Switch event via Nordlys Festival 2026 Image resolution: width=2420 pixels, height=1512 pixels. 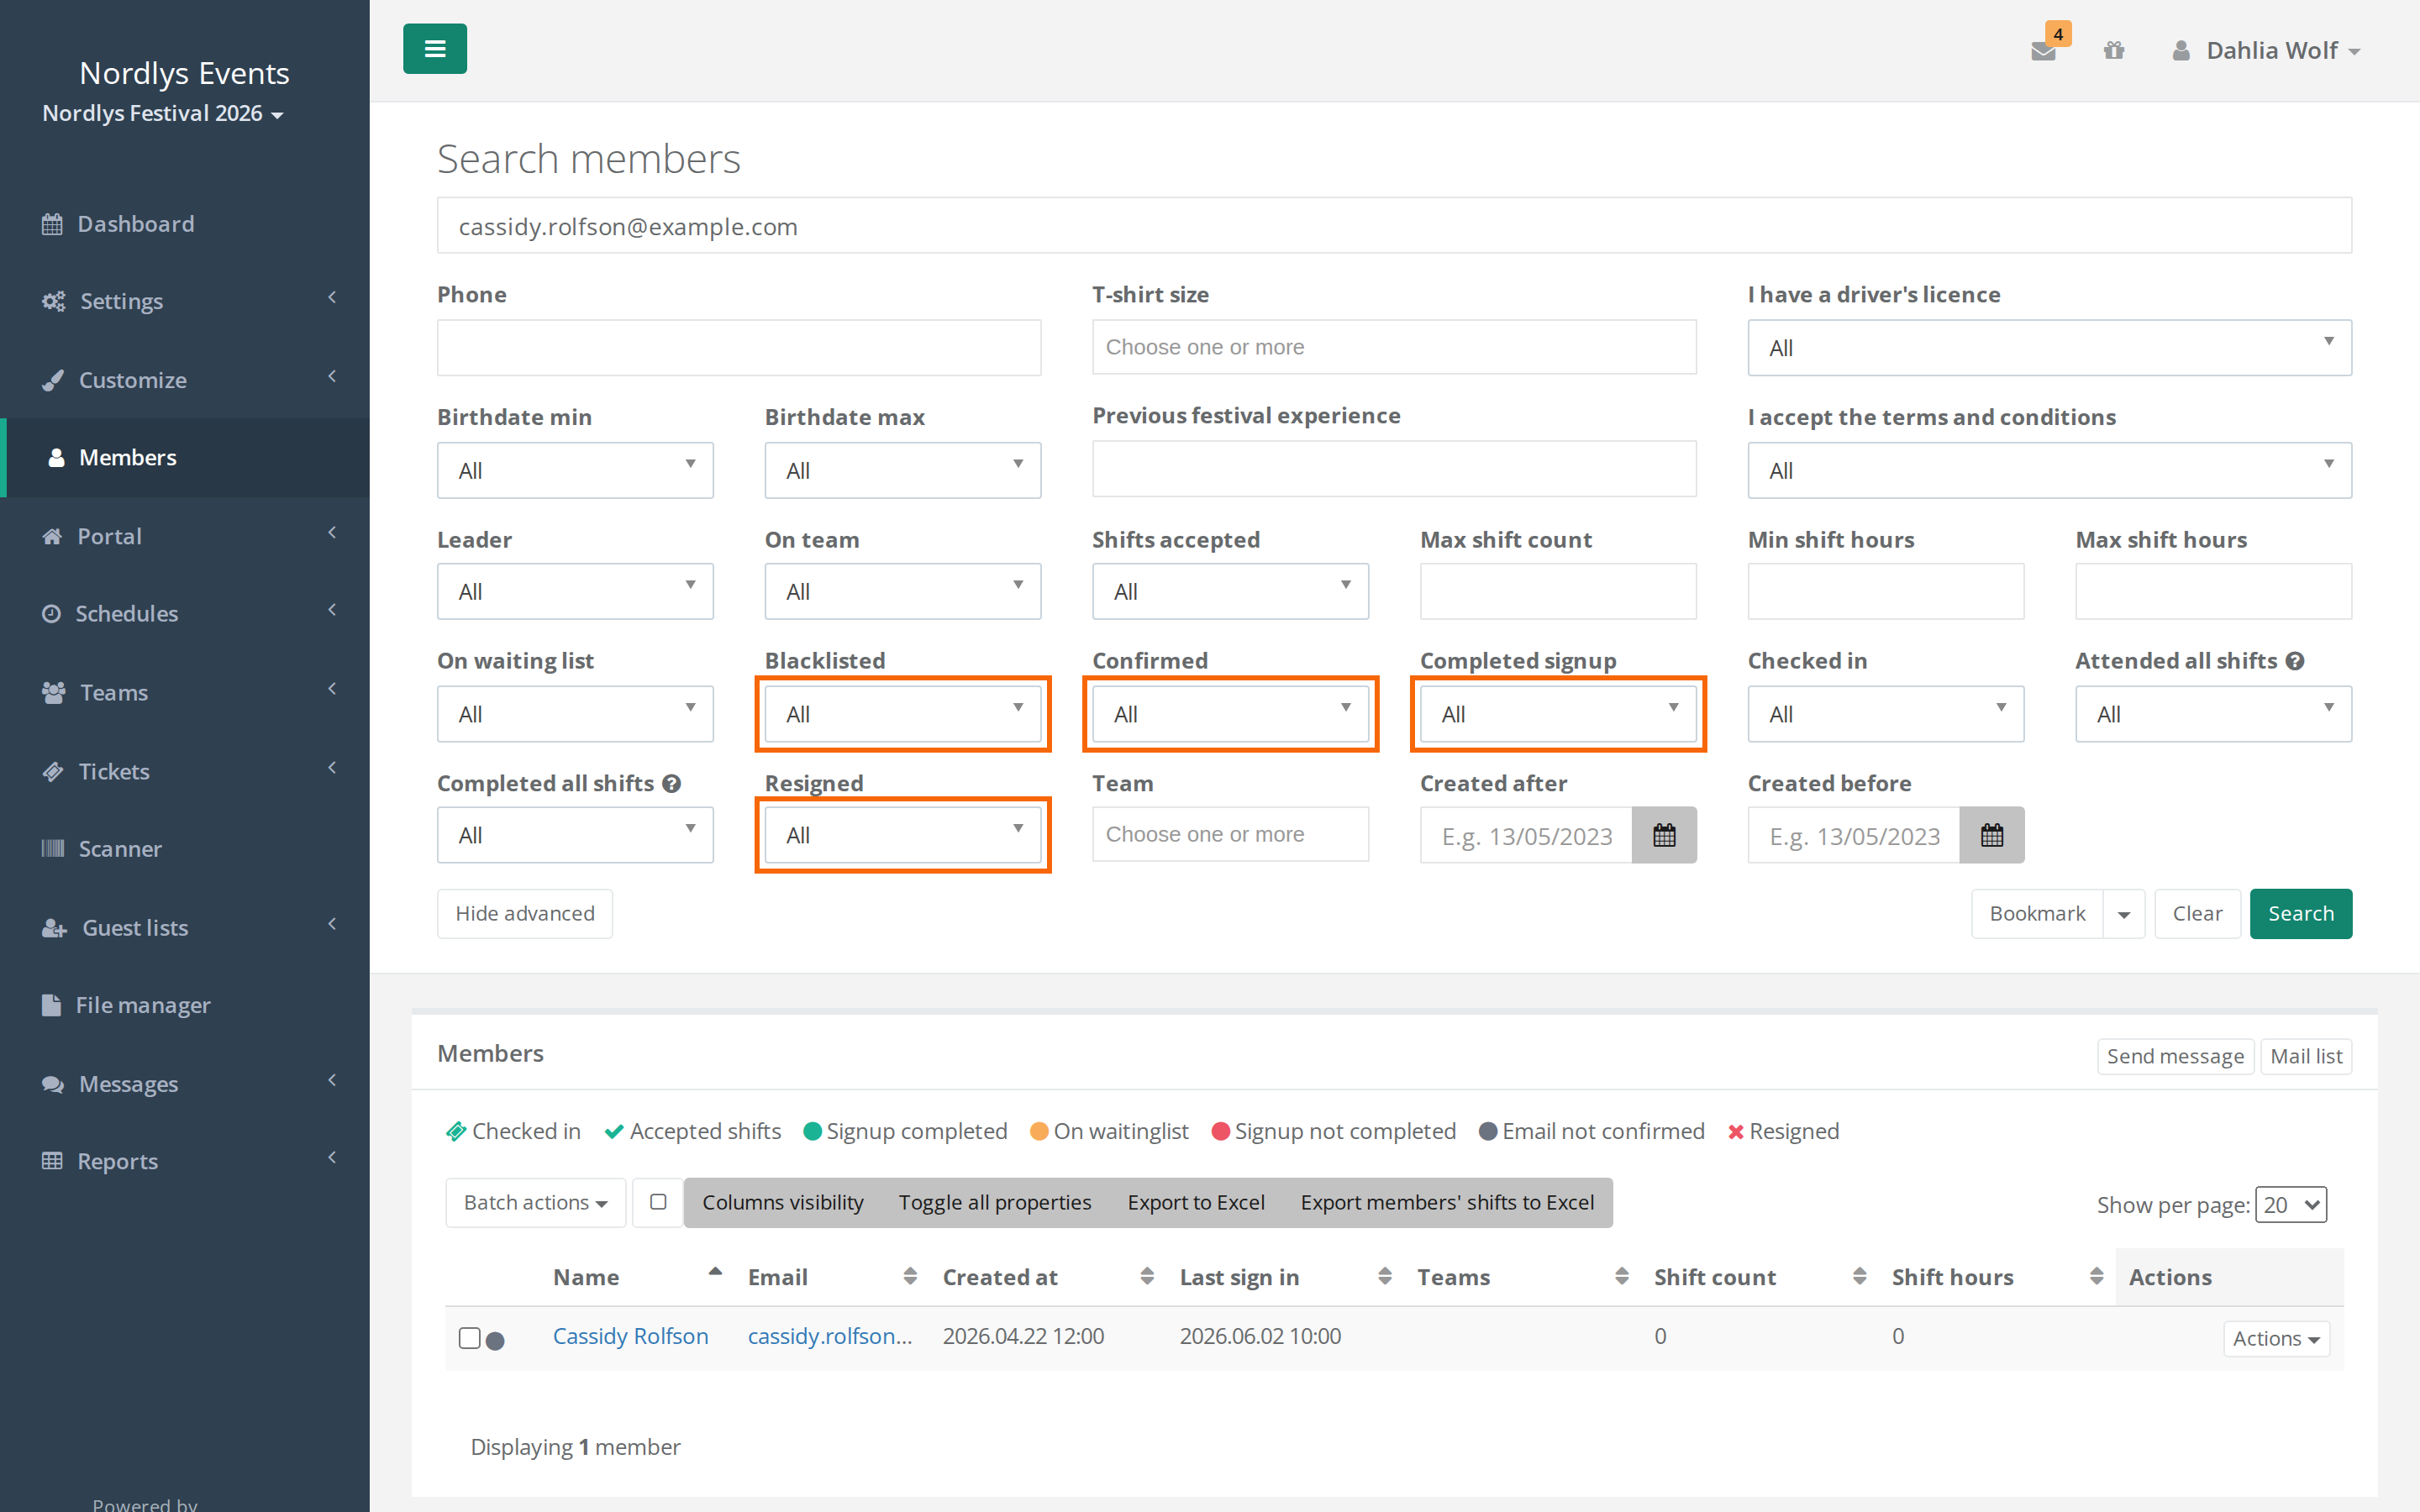[163, 113]
